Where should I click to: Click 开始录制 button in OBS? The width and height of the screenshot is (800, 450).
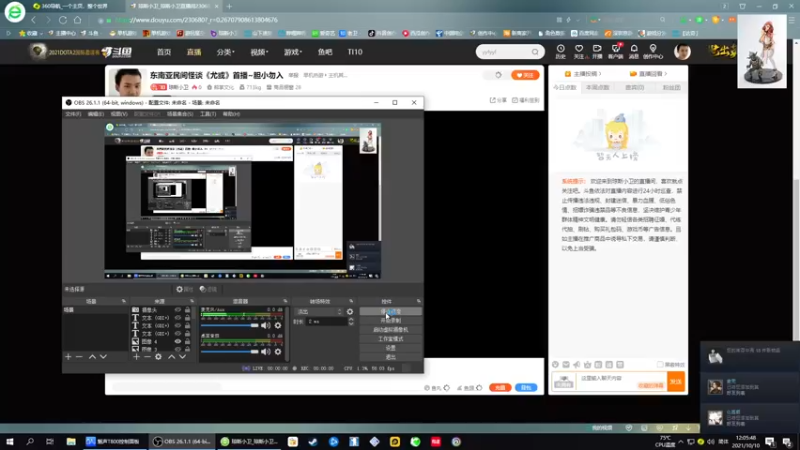pos(391,320)
